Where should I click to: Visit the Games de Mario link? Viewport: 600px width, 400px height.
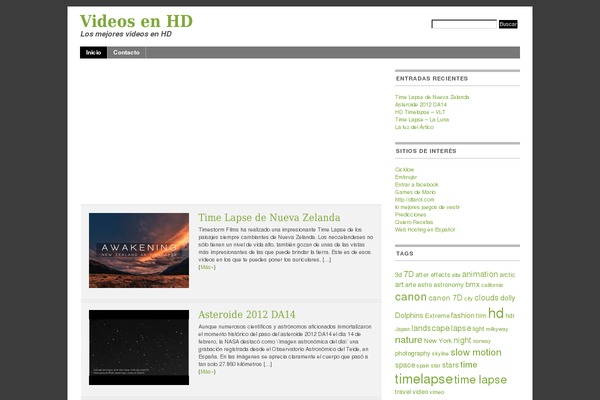coord(415,192)
